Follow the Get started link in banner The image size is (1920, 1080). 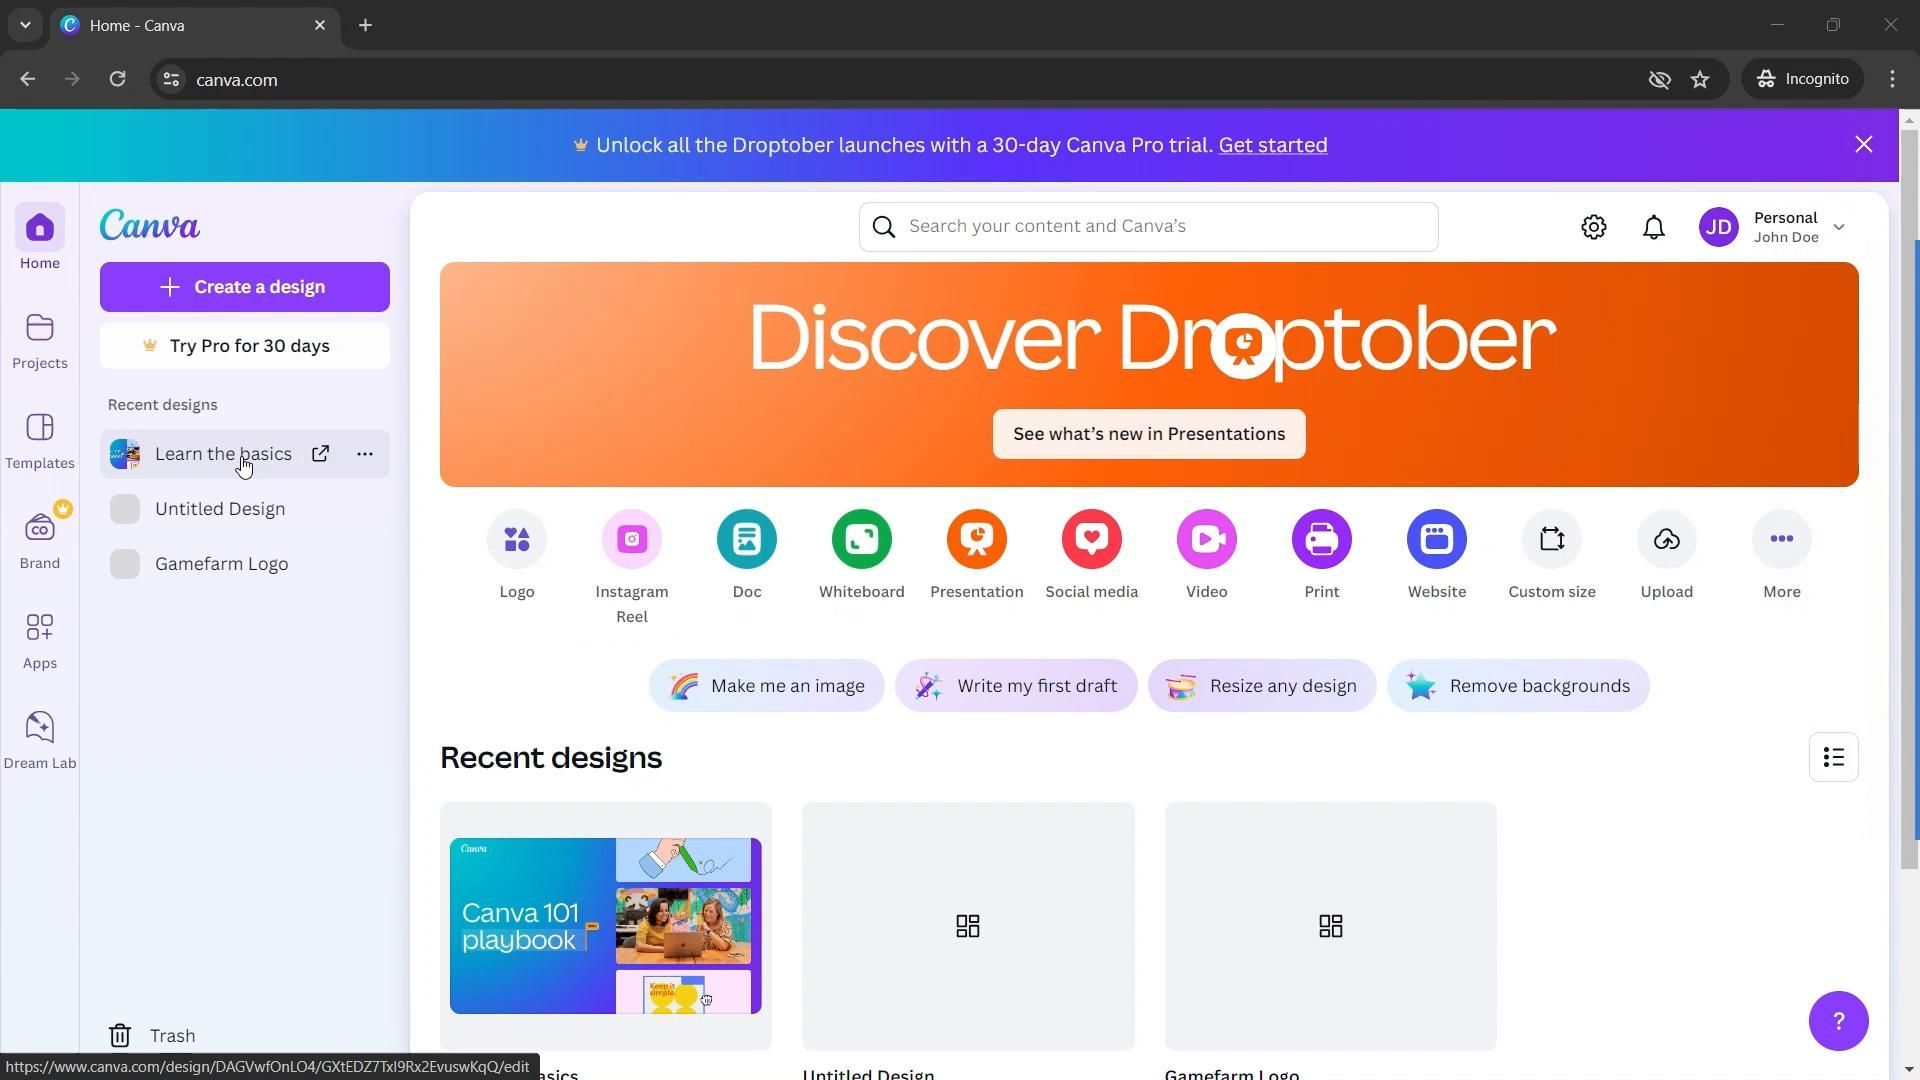coord(1272,146)
